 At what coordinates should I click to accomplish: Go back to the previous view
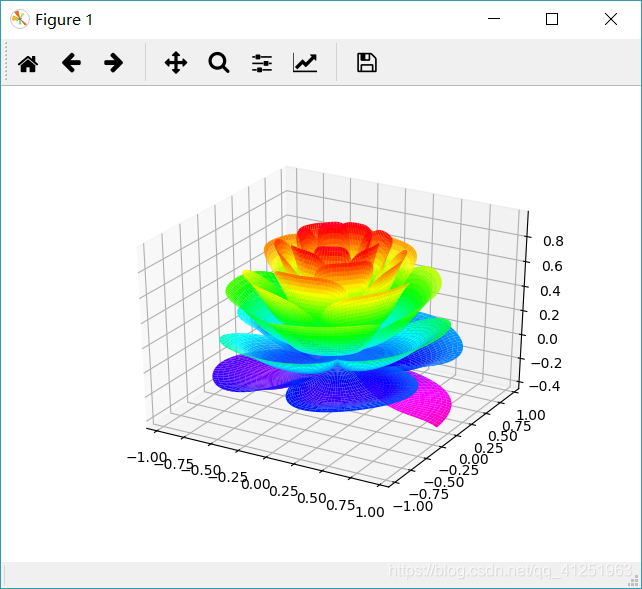coord(71,63)
